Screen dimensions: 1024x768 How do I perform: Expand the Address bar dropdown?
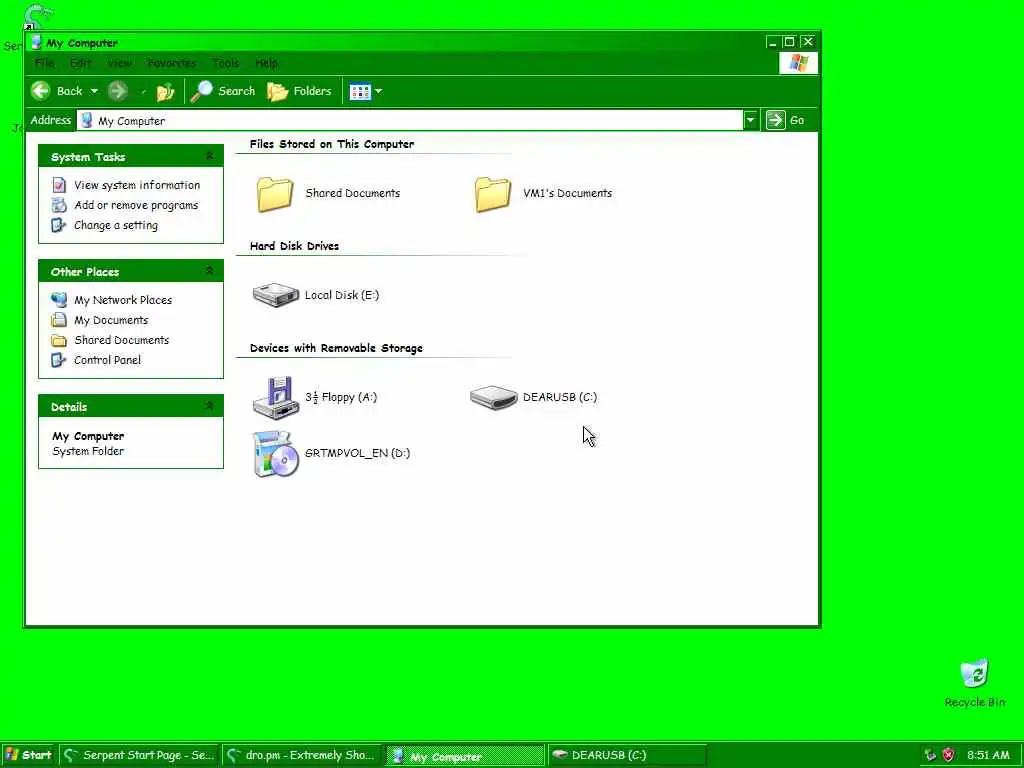click(750, 120)
